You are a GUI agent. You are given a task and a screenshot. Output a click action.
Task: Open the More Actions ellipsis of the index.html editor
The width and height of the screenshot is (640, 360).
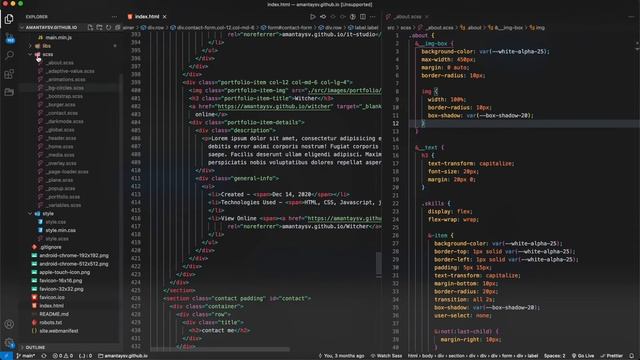(373, 17)
